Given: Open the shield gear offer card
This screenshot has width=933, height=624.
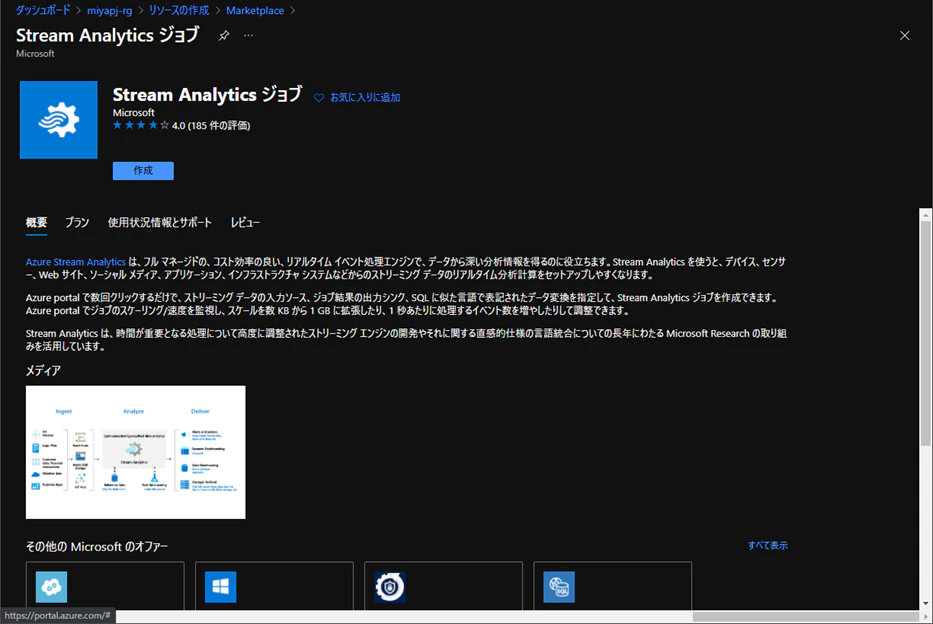Looking at the screenshot, I should [443, 586].
